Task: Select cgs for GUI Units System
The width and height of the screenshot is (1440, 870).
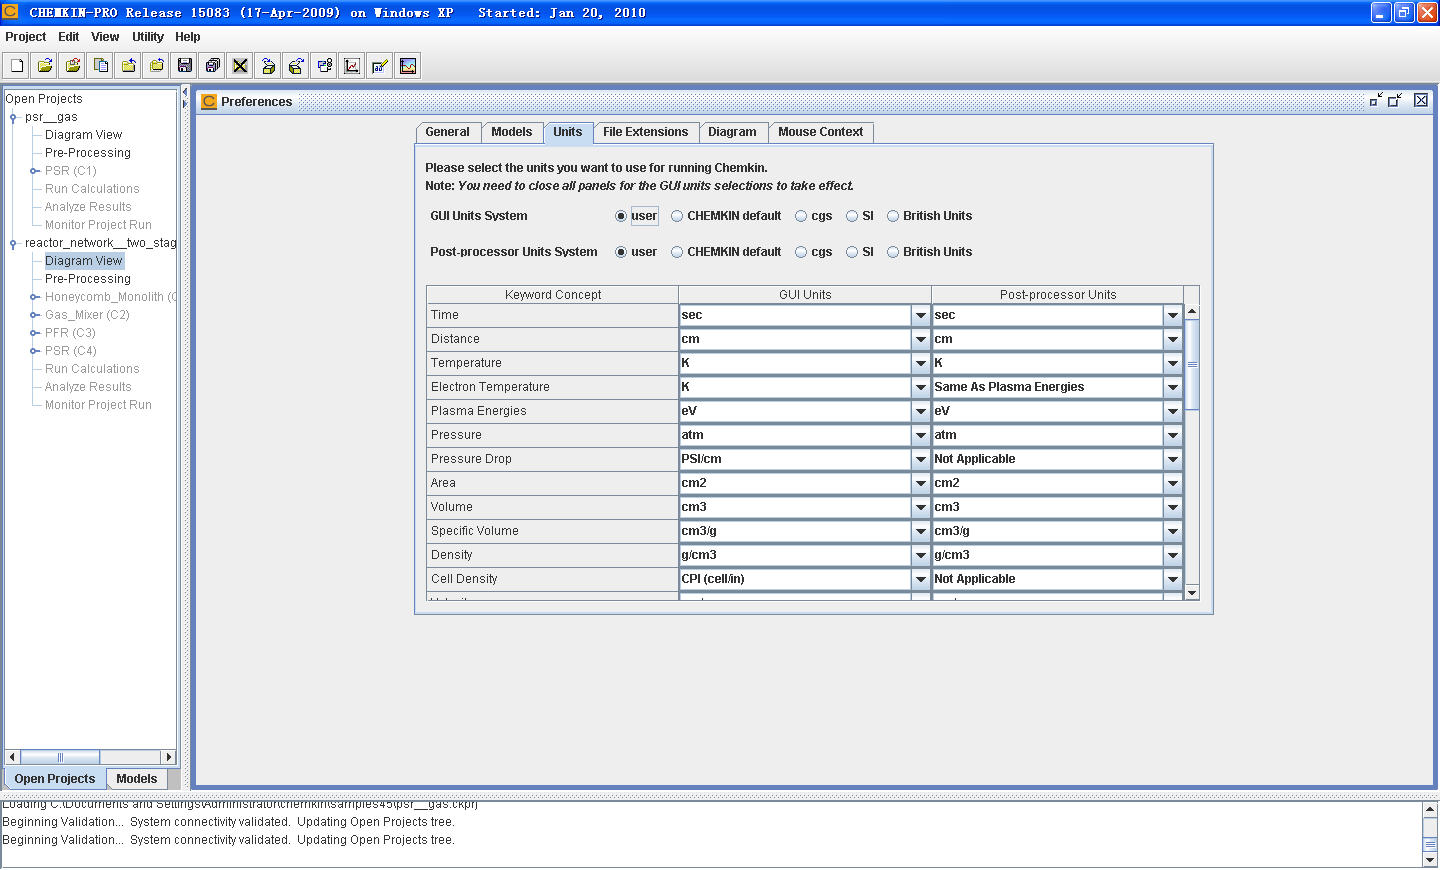Action: (801, 216)
